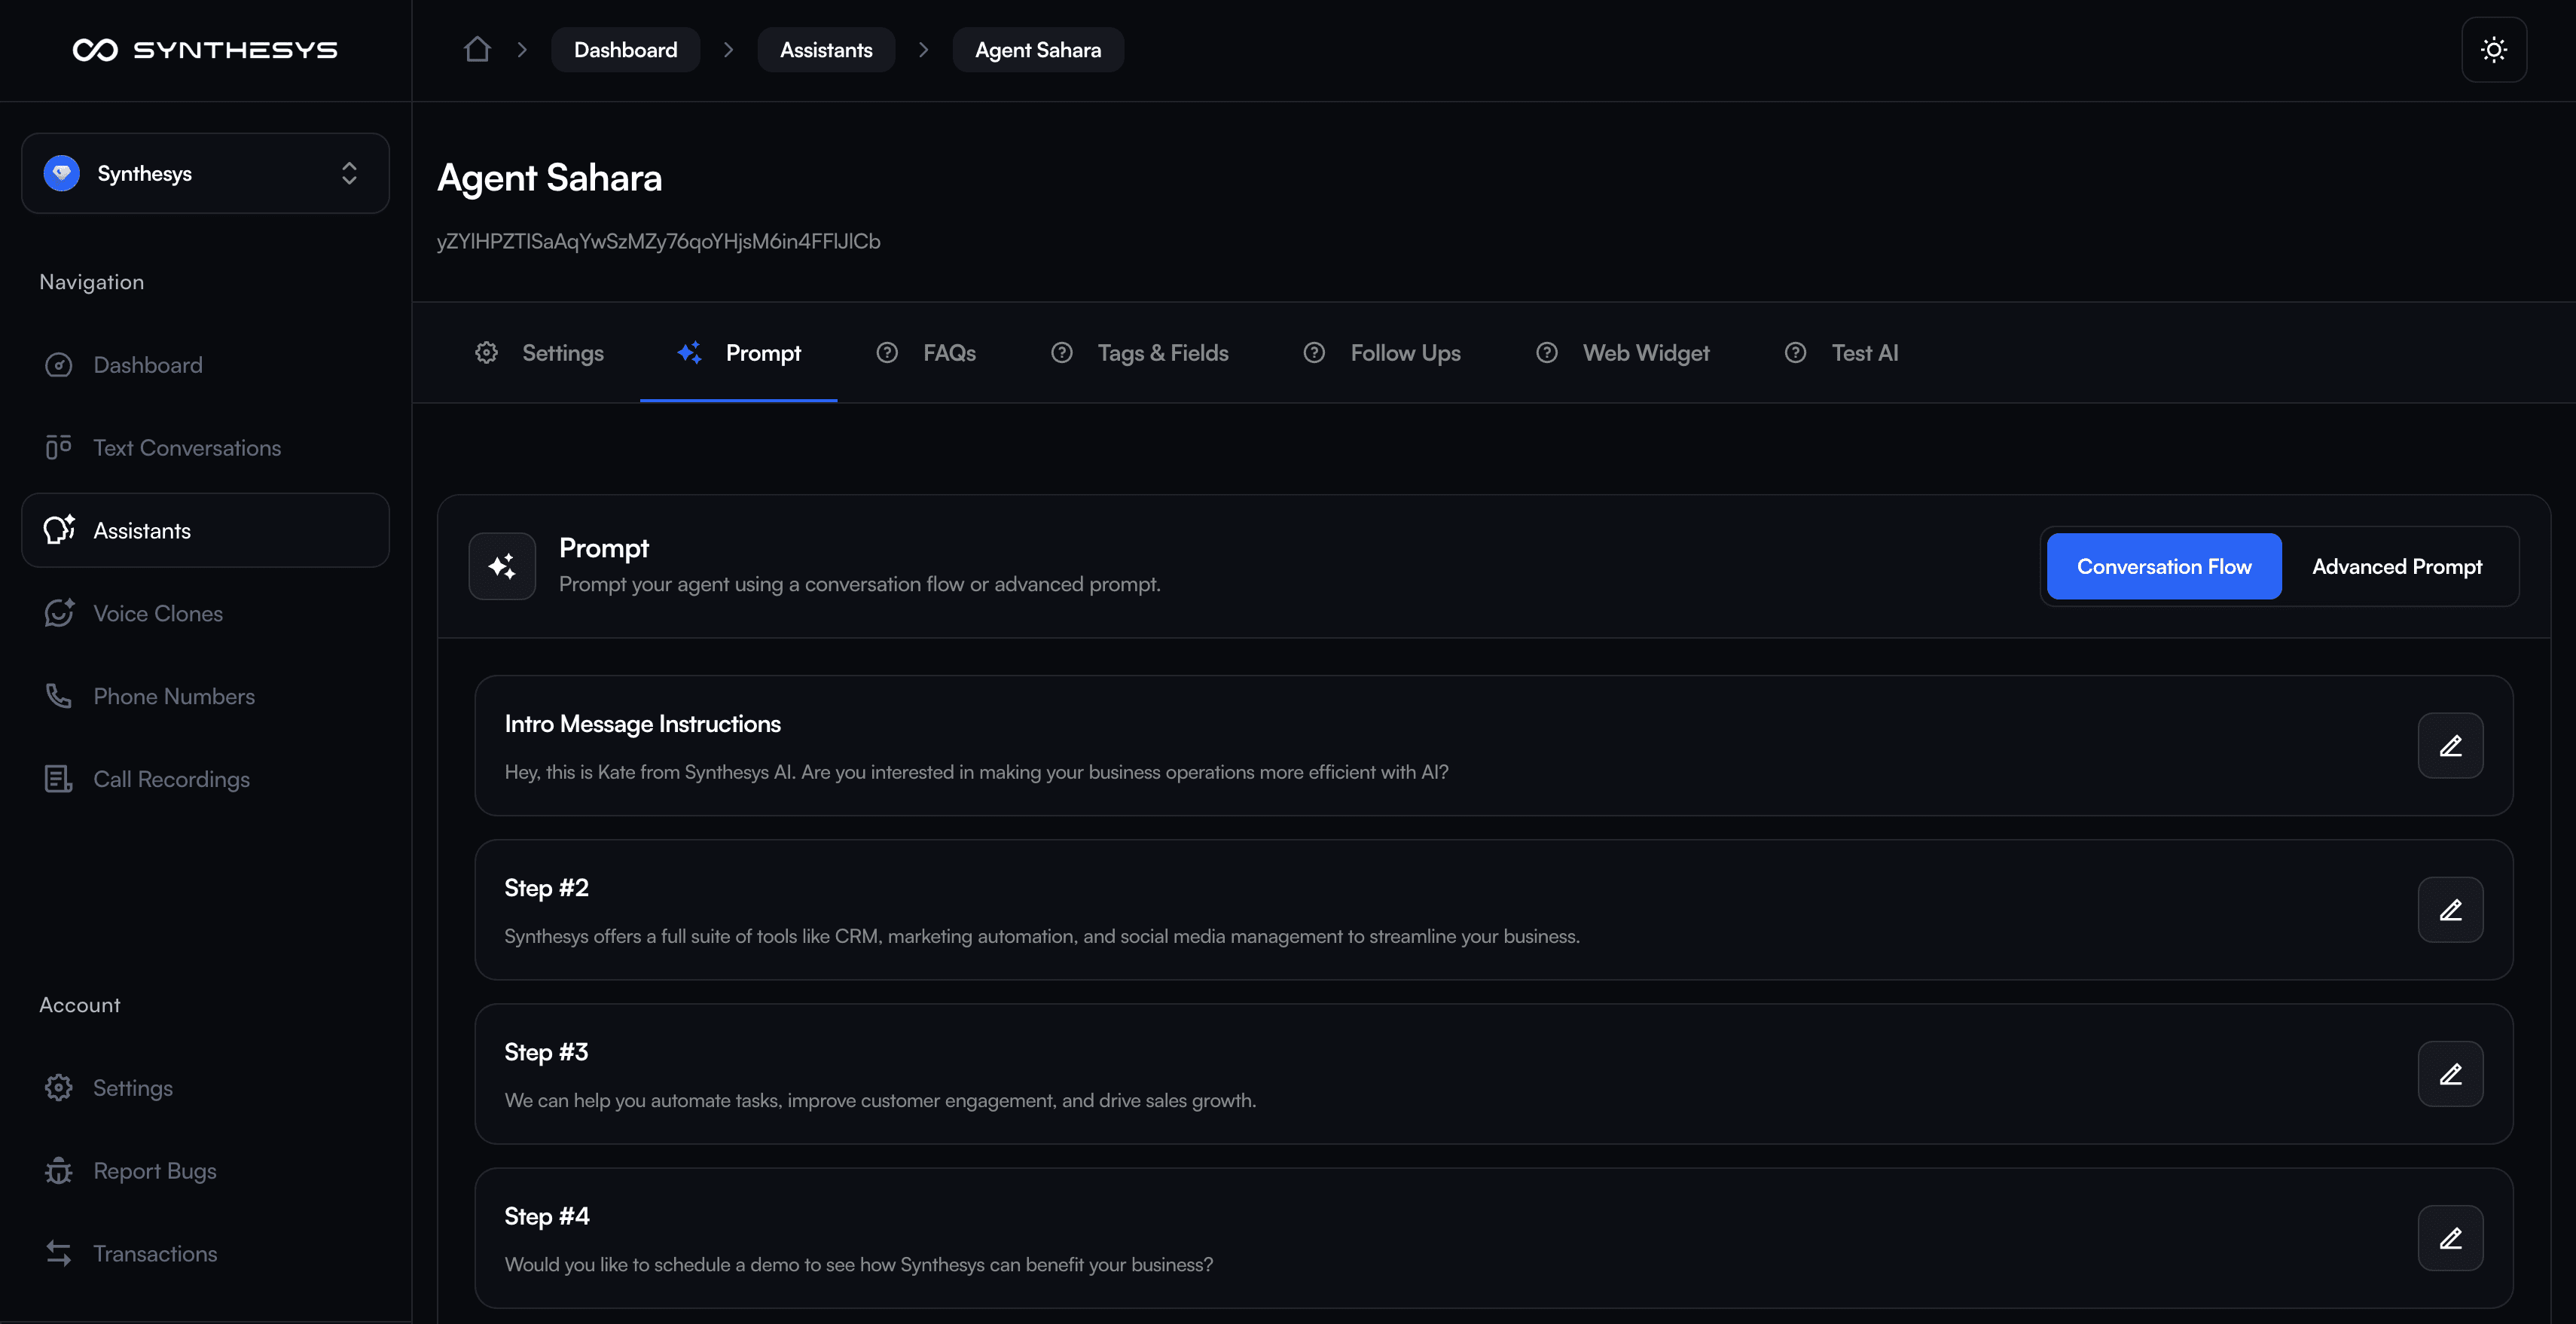2576x1324 pixels.
Task: Edit Step #4 with pencil icon
Action: [2449, 1238]
